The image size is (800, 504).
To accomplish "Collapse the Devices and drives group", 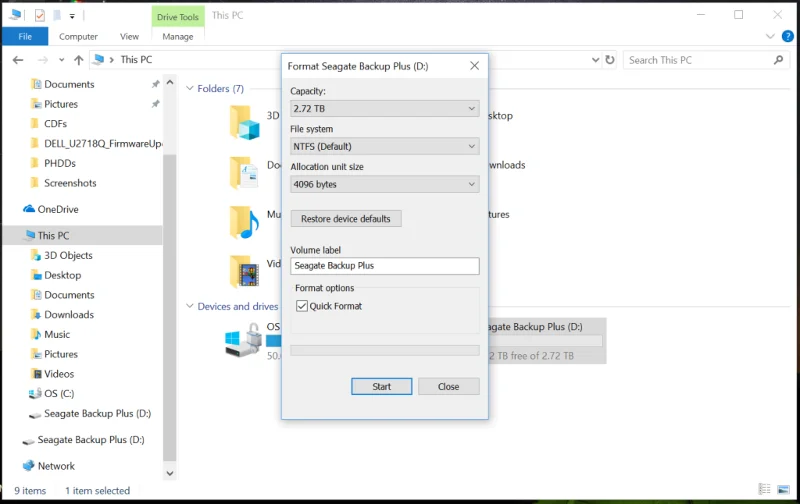I will (190, 306).
